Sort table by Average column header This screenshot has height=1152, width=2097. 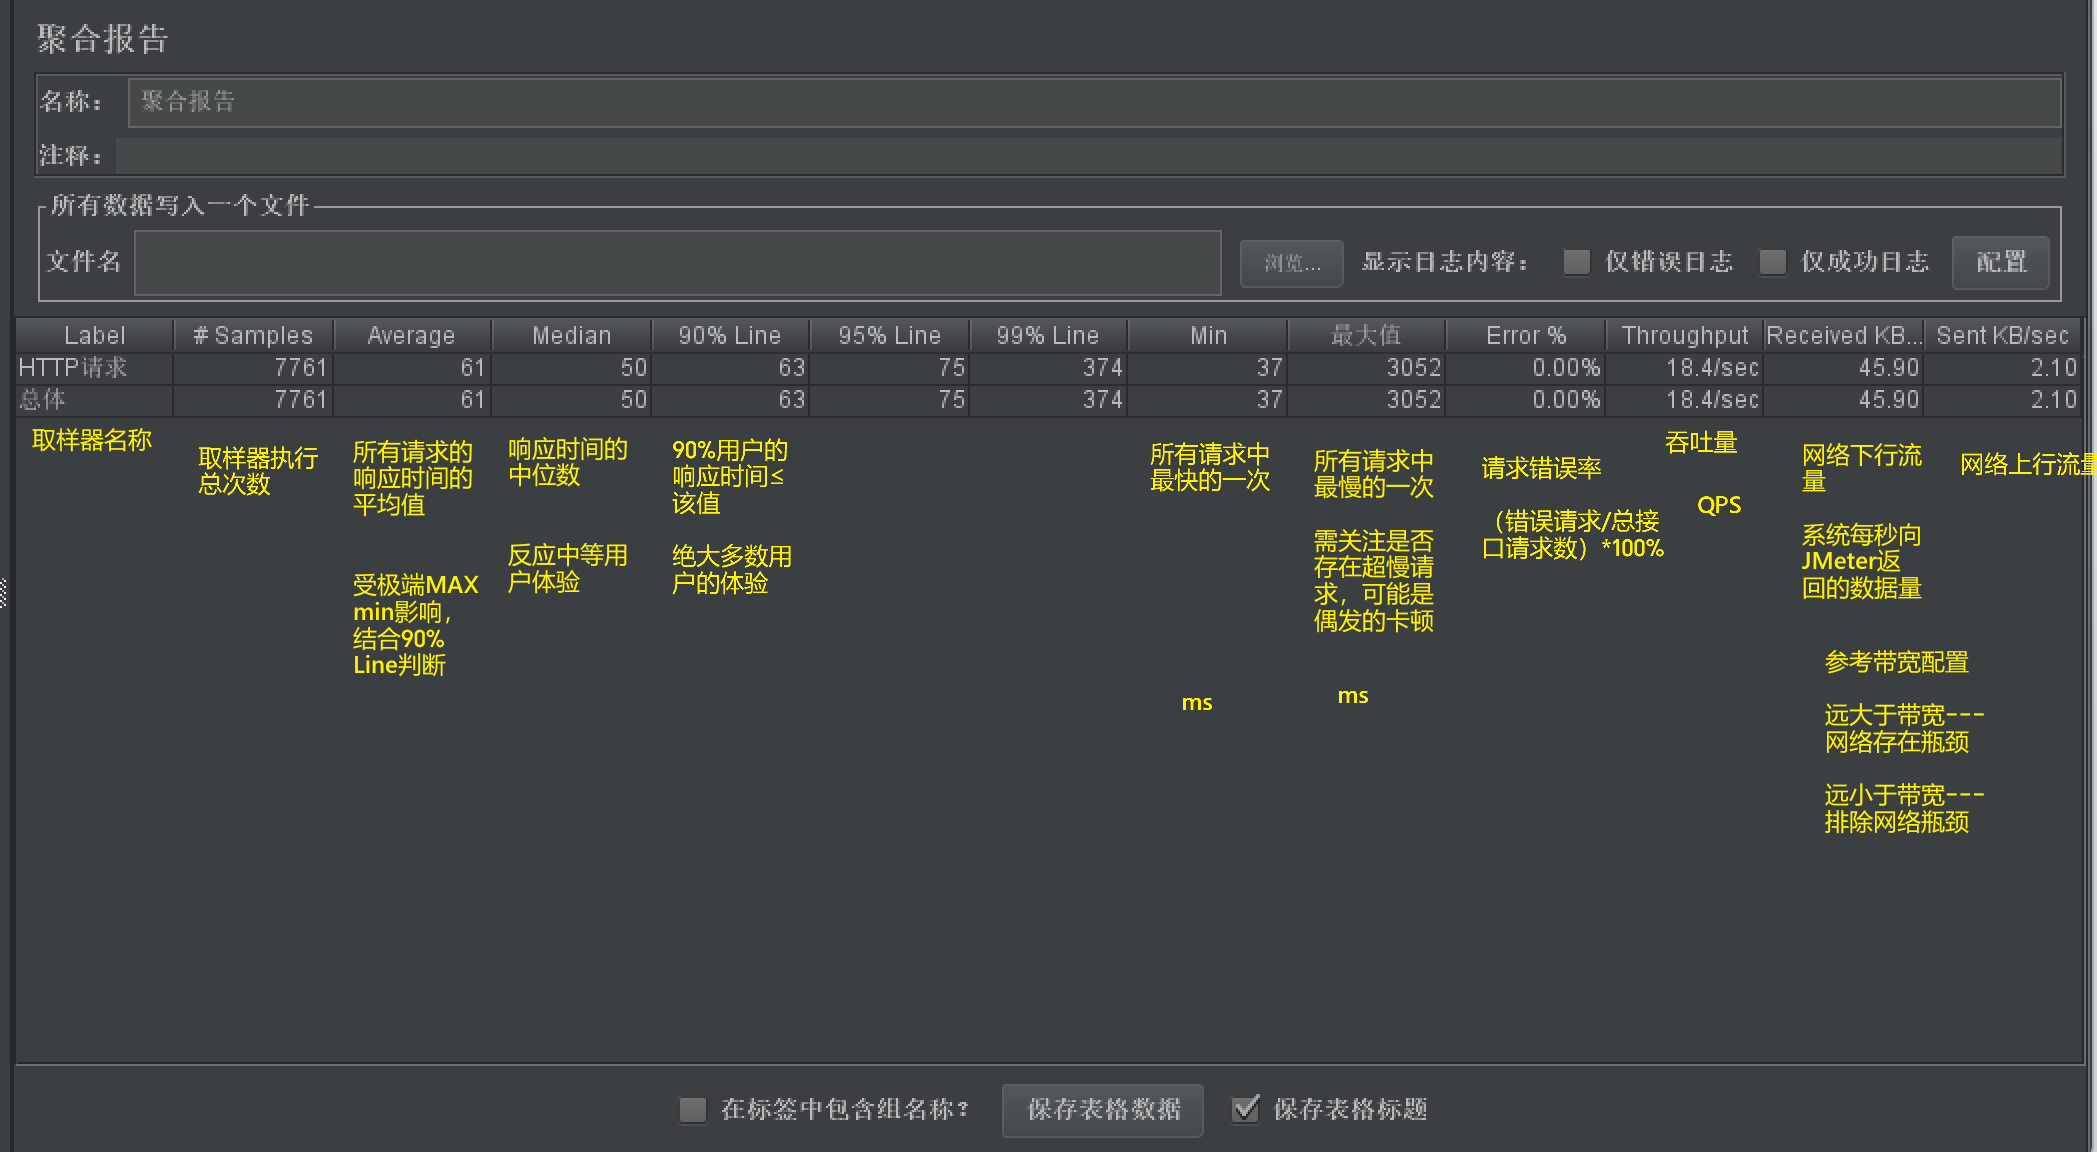[x=411, y=336]
